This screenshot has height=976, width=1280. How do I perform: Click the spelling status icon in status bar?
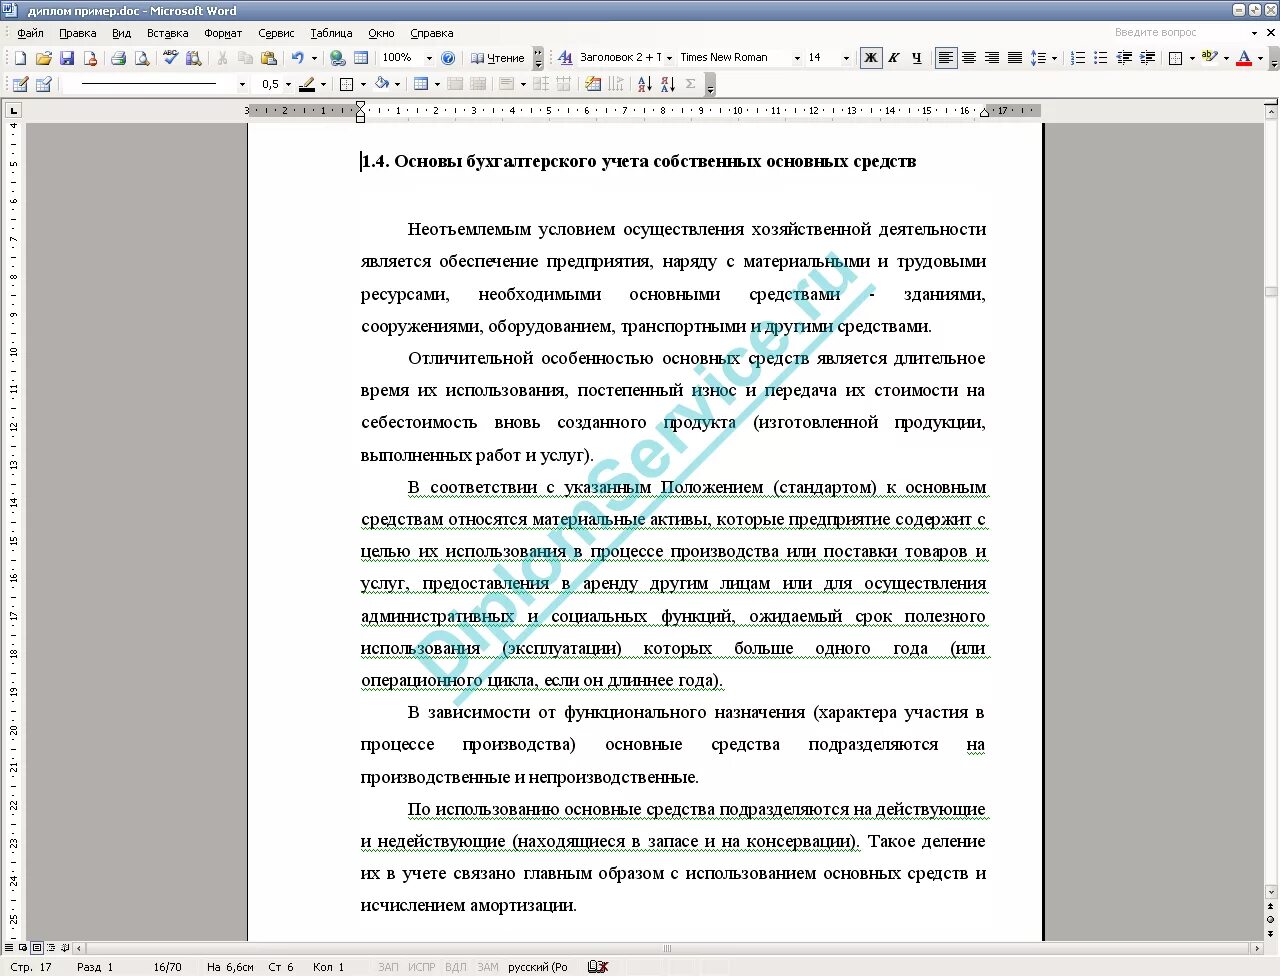pos(597,967)
